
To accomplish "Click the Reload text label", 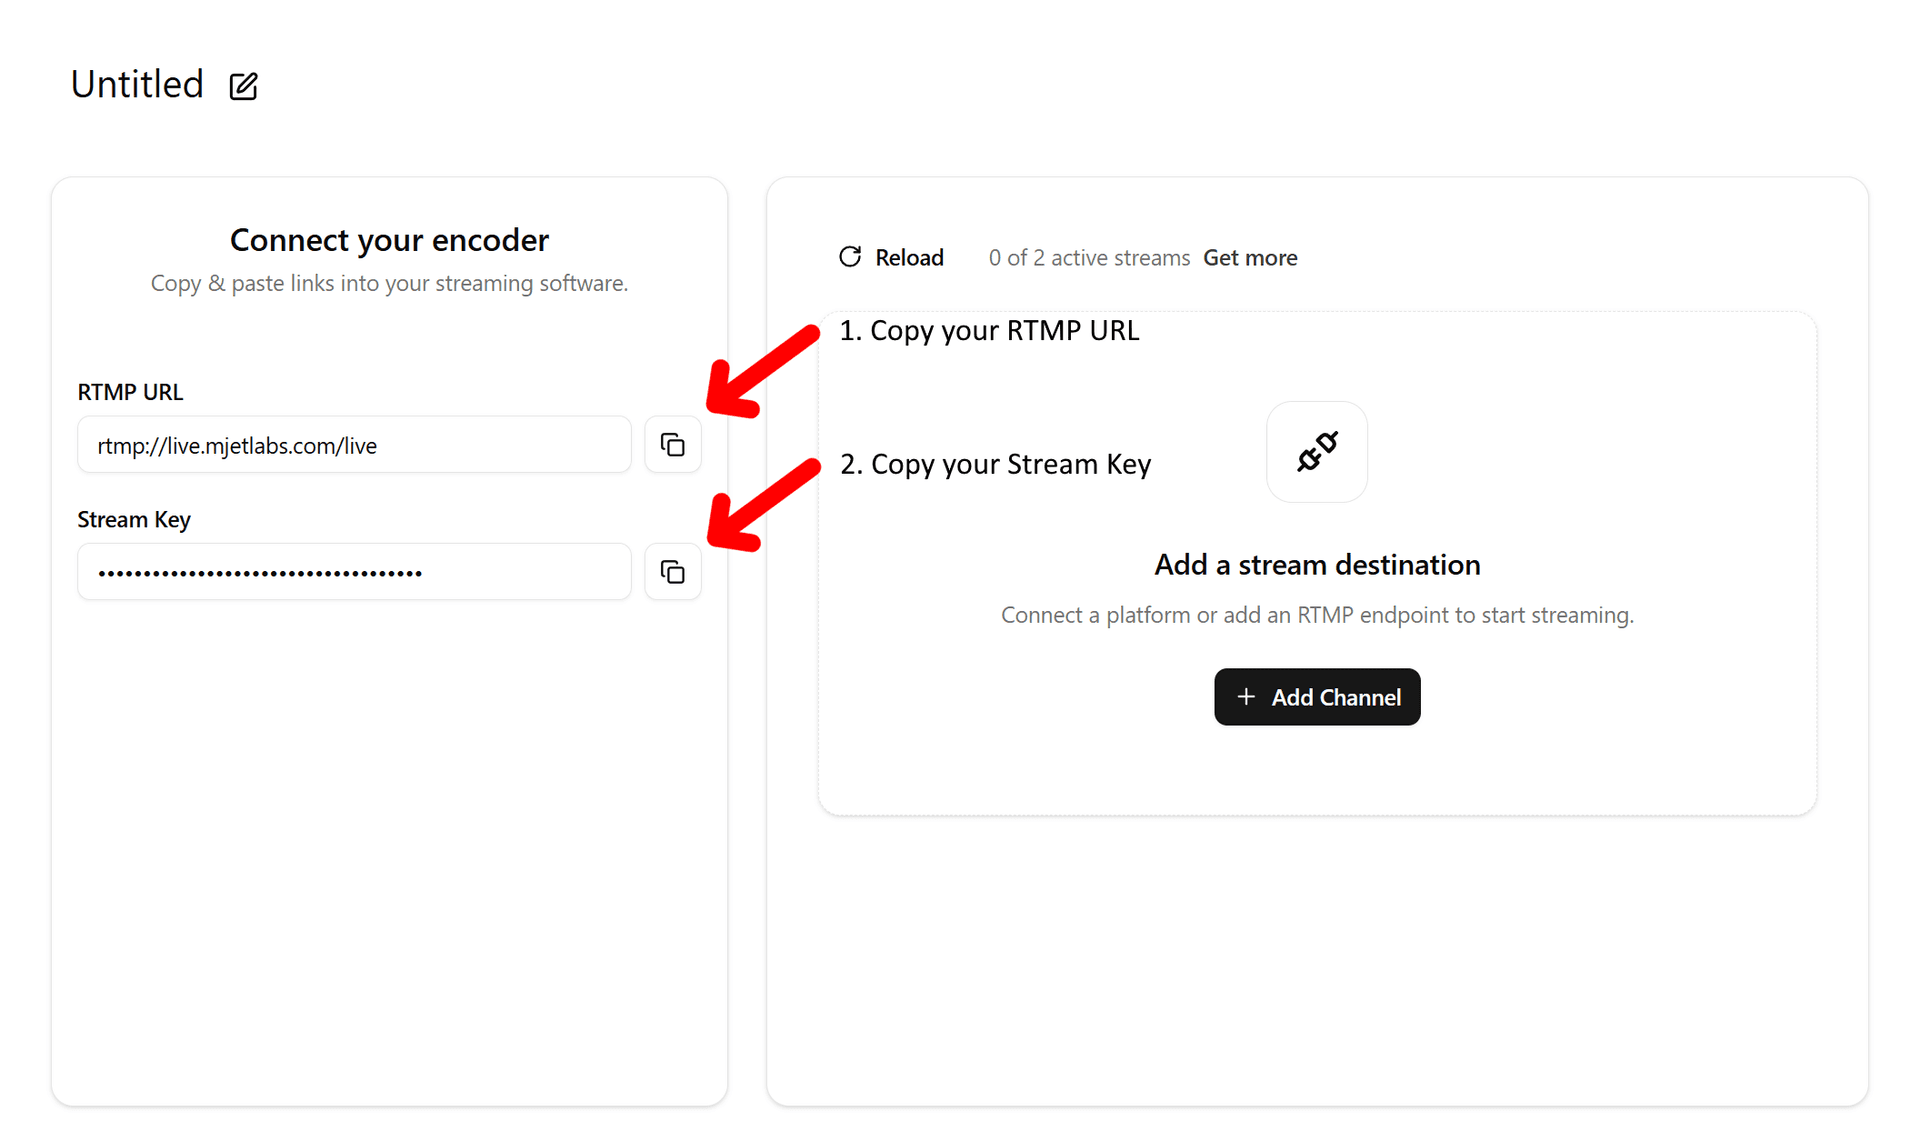I will [x=909, y=258].
